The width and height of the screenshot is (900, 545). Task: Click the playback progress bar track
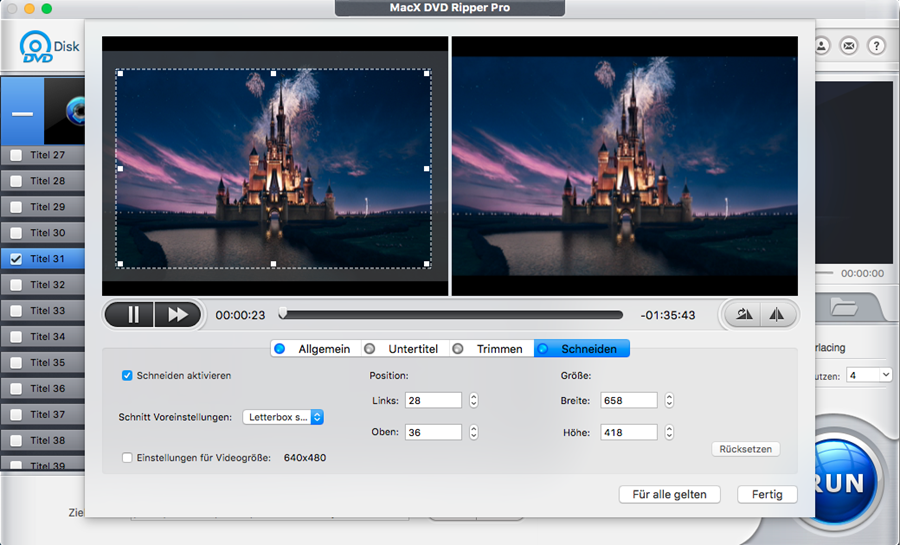click(453, 315)
